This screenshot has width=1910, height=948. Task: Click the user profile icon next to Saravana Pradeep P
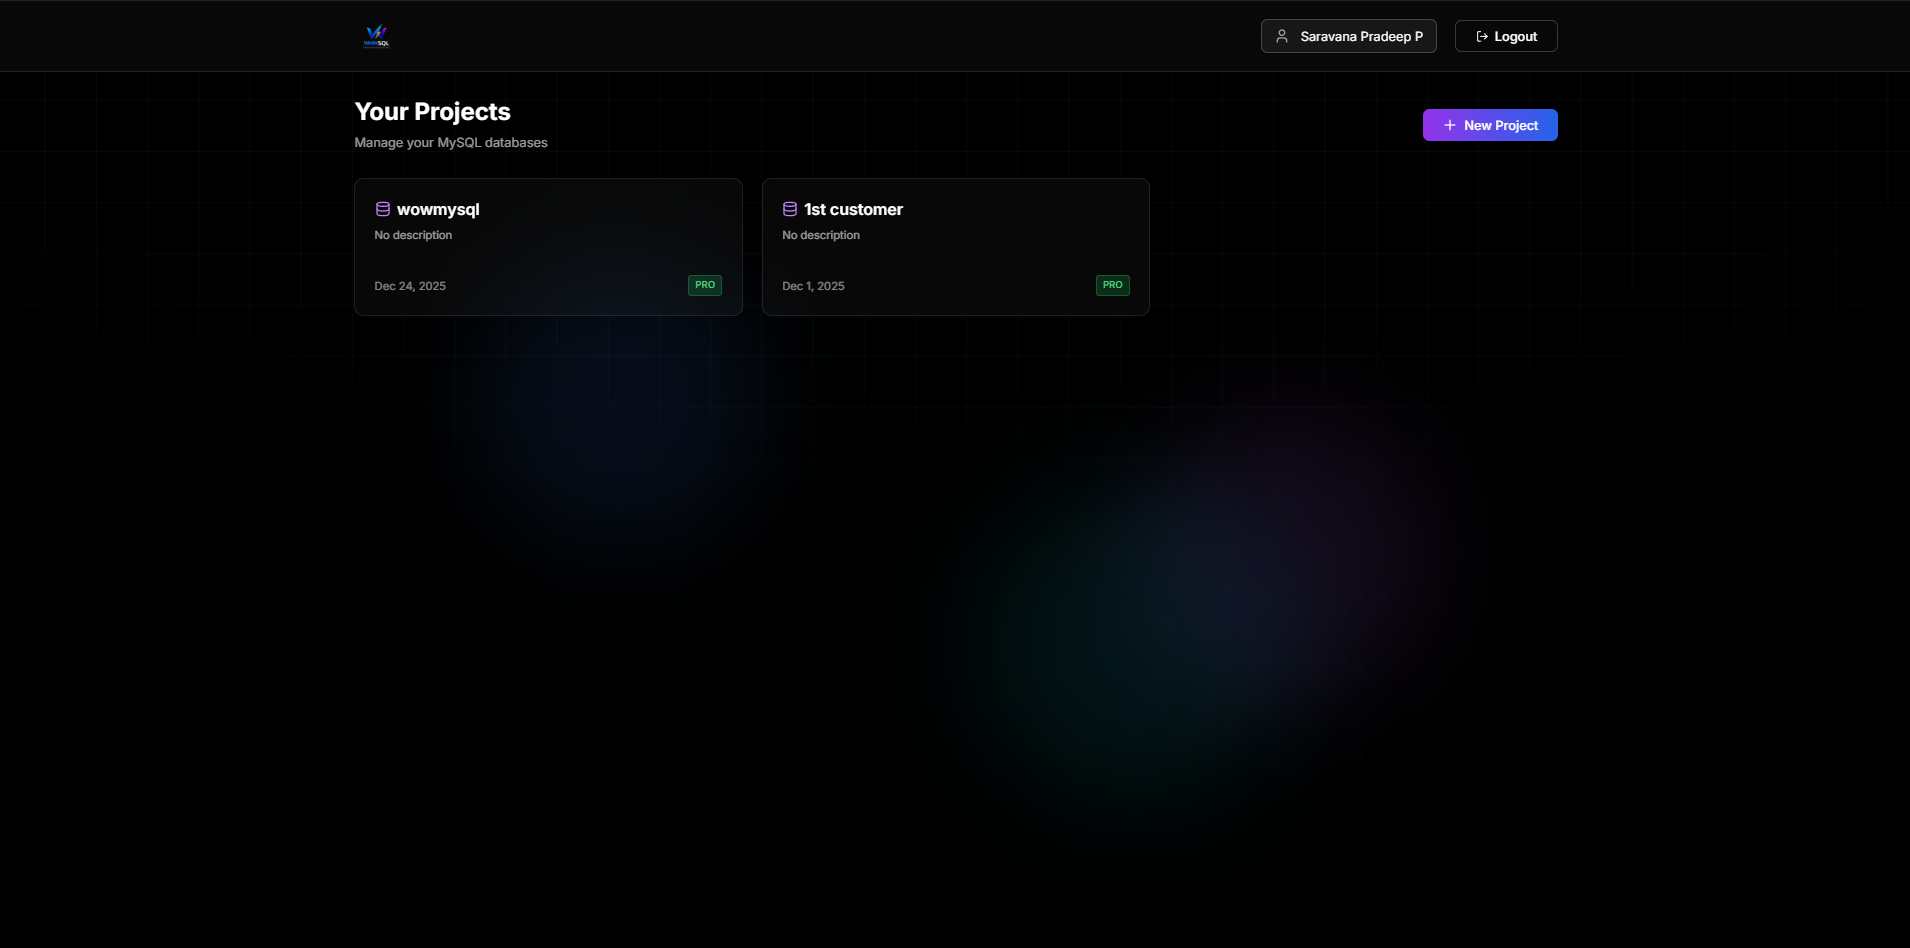click(x=1282, y=36)
